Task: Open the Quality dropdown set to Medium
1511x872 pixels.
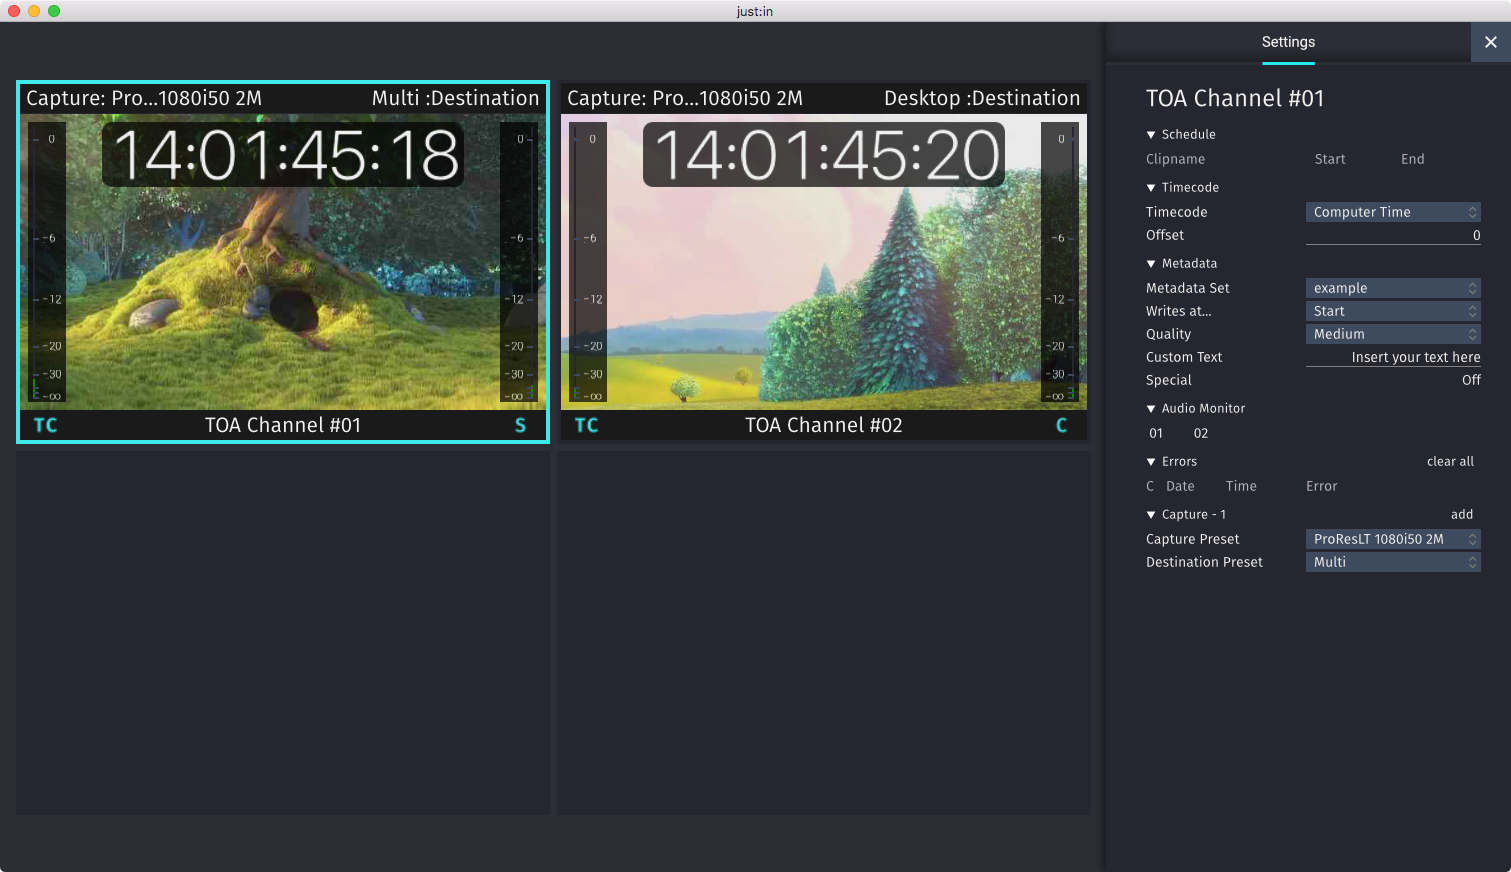Action: click(x=1393, y=334)
